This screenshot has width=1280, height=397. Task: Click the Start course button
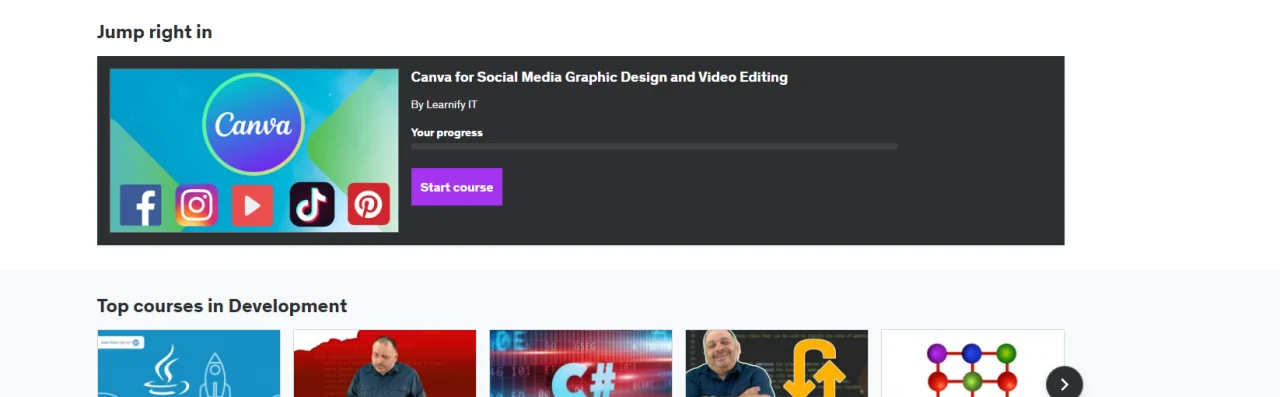click(456, 187)
